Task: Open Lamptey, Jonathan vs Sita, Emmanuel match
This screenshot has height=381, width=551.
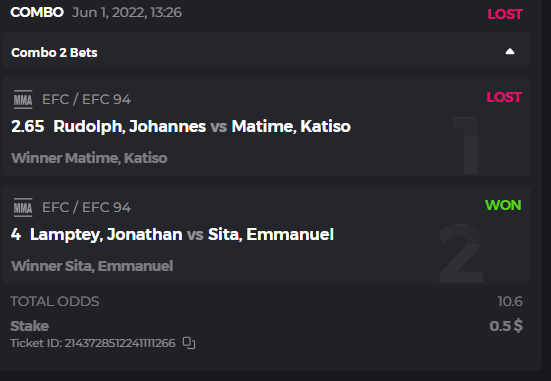Action: [x=182, y=234]
